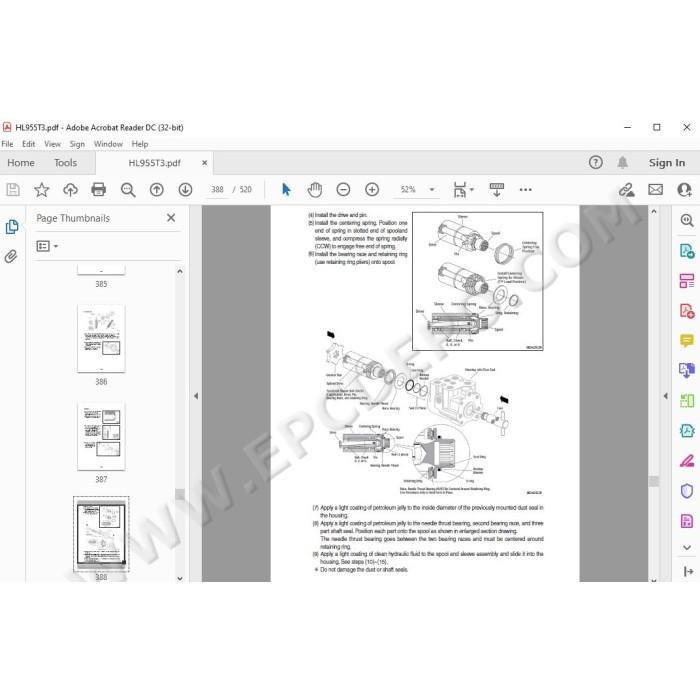This screenshot has width=700, height=700.
Task: Open Fill & Sign tool
Action: pyautogui.click(x=687, y=461)
